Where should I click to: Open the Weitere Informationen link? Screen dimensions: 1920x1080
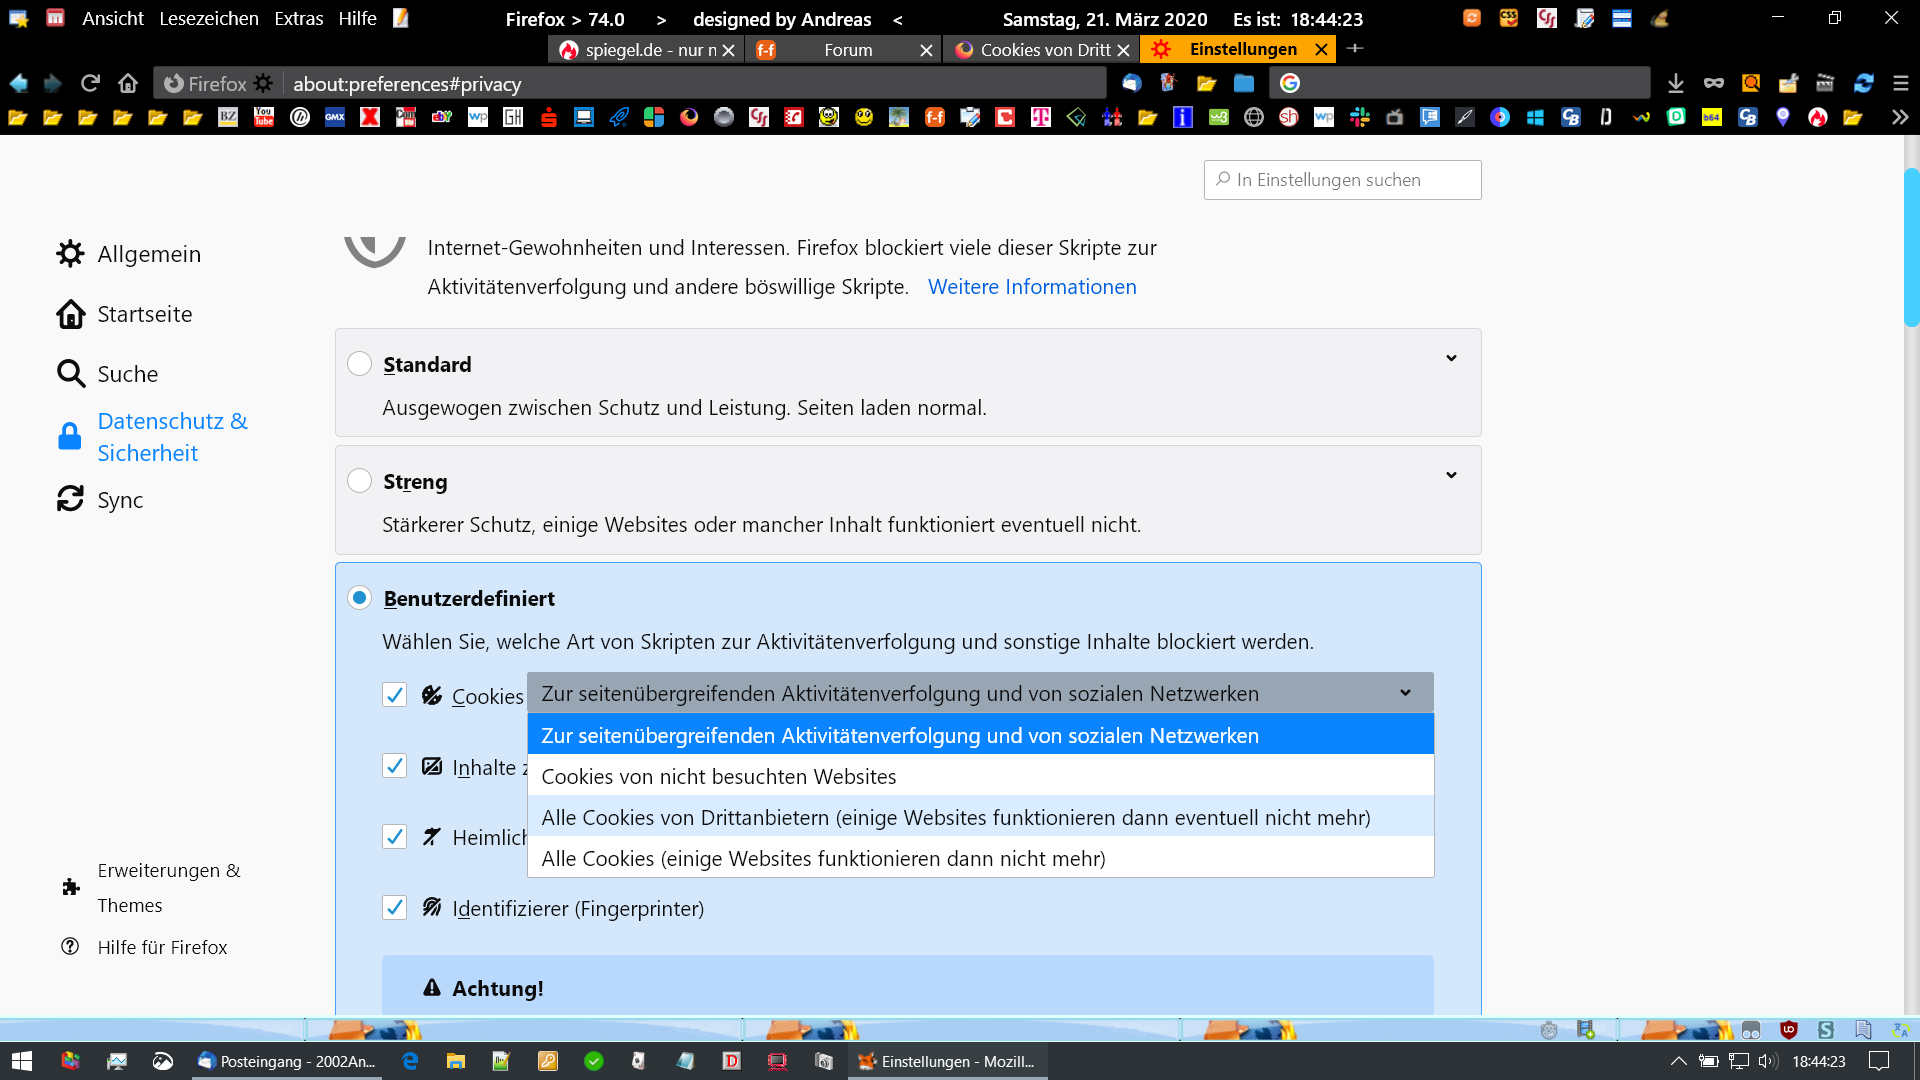point(1032,287)
